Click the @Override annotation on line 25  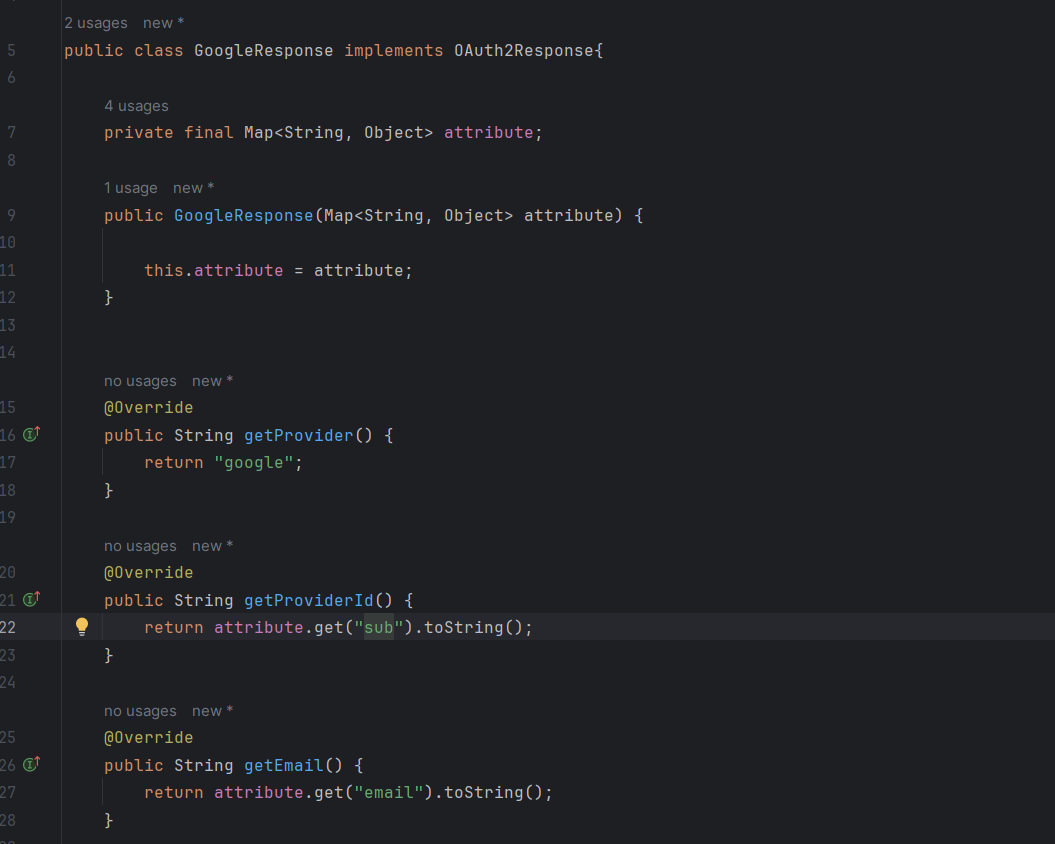149,737
